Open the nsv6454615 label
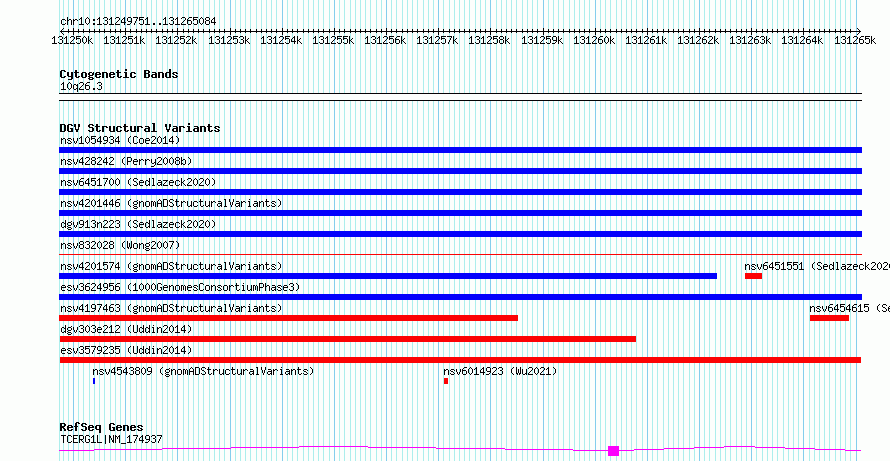The height and width of the screenshot is (461, 890). [x=849, y=308]
